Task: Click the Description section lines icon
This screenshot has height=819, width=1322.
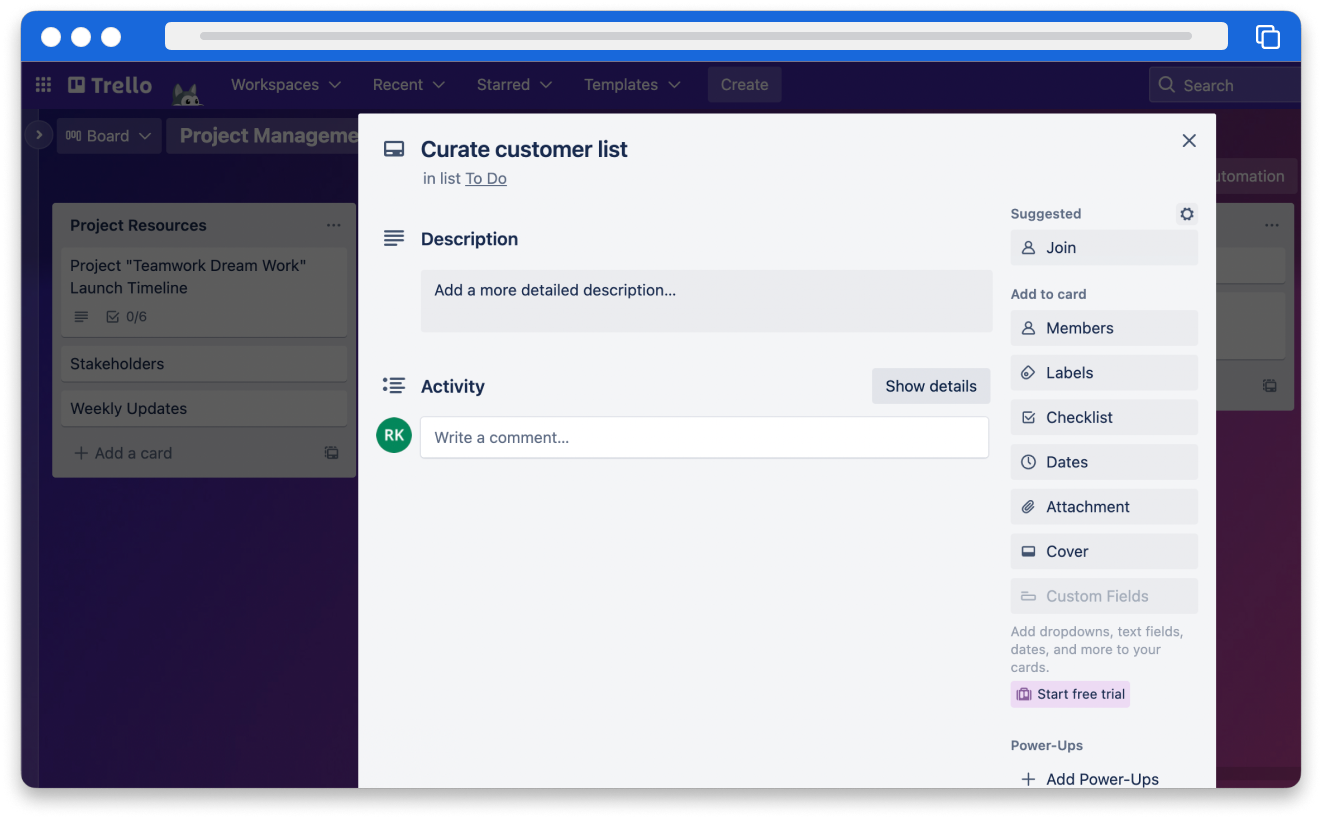Action: coord(394,239)
